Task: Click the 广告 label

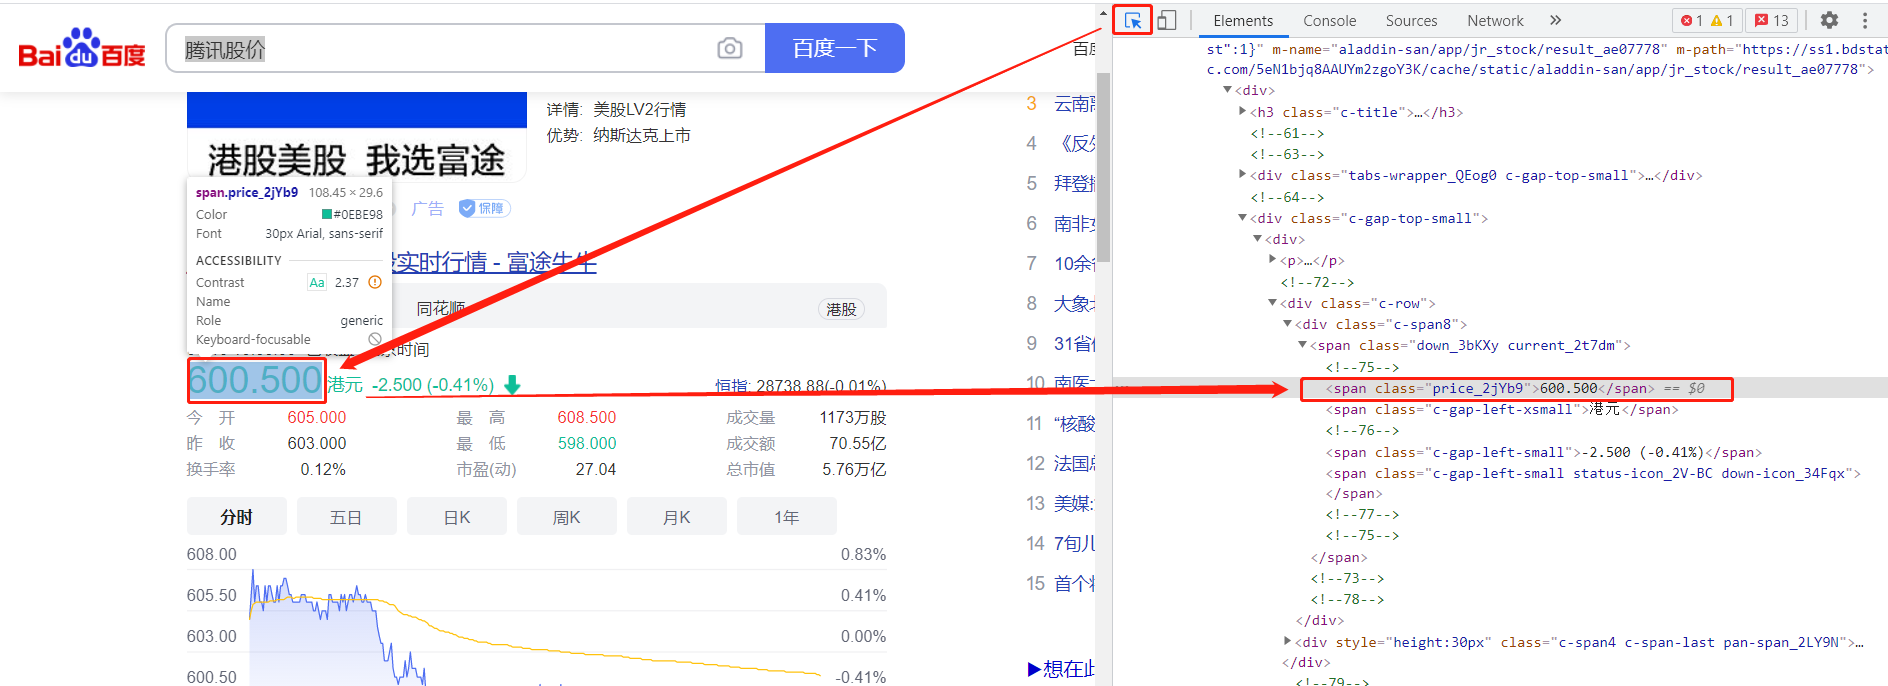Action: 428,208
